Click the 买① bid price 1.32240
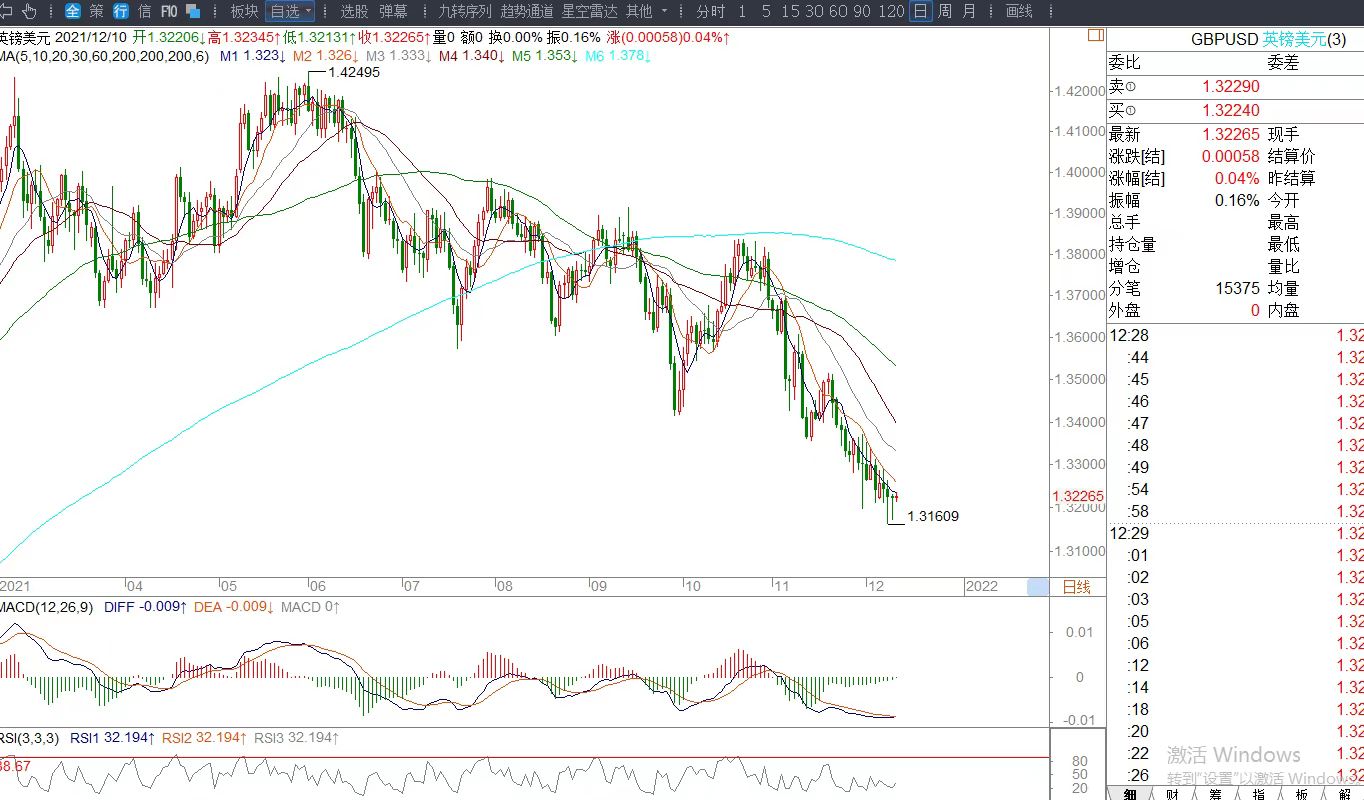 pos(1231,110)
